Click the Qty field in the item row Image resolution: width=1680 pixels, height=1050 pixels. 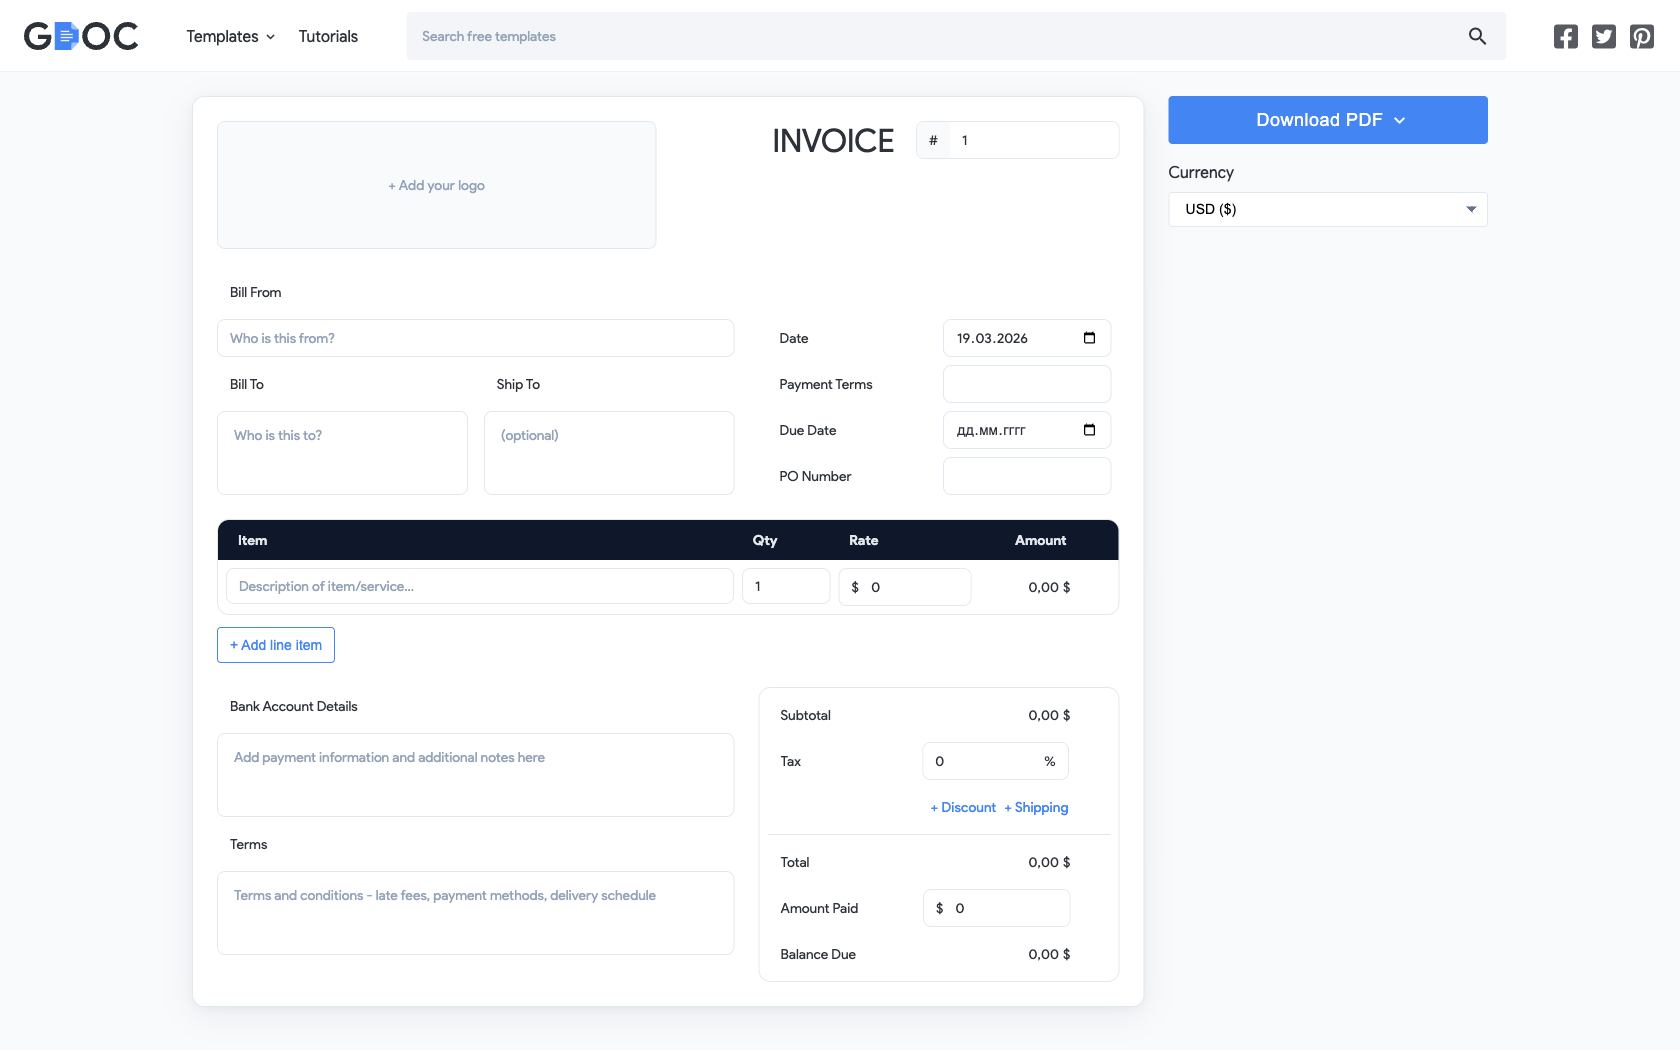tap(785, 586)
